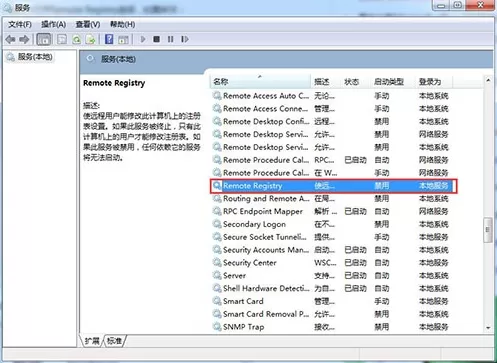Click 手动 startup type in Smart Card row
497x363 pixels.
382,301
